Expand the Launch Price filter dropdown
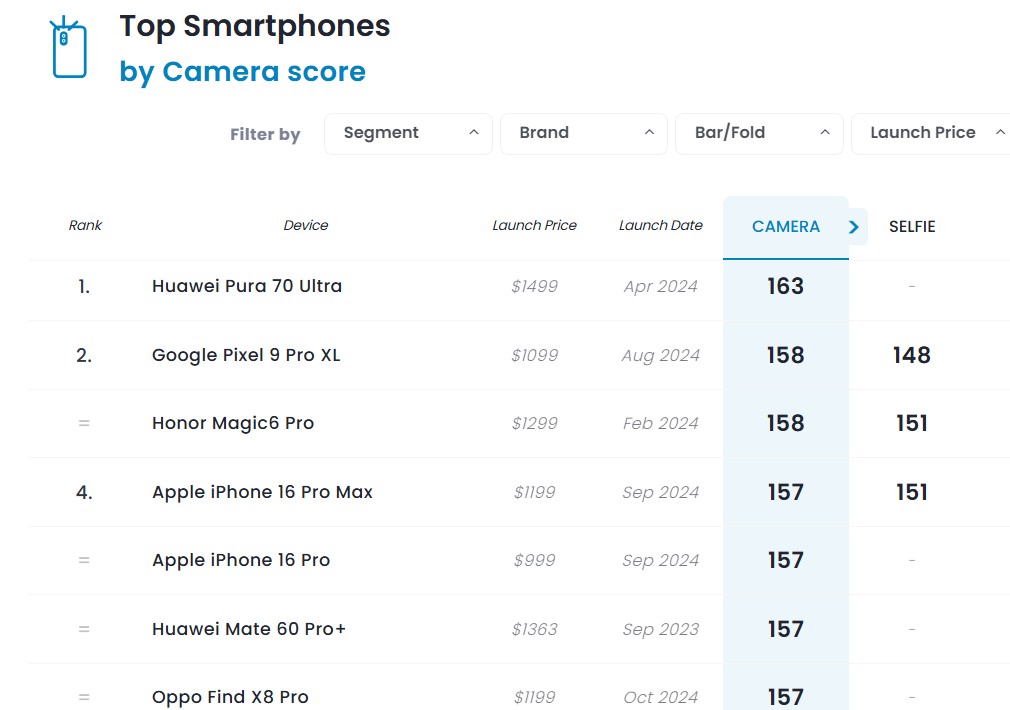 (930, 133)
